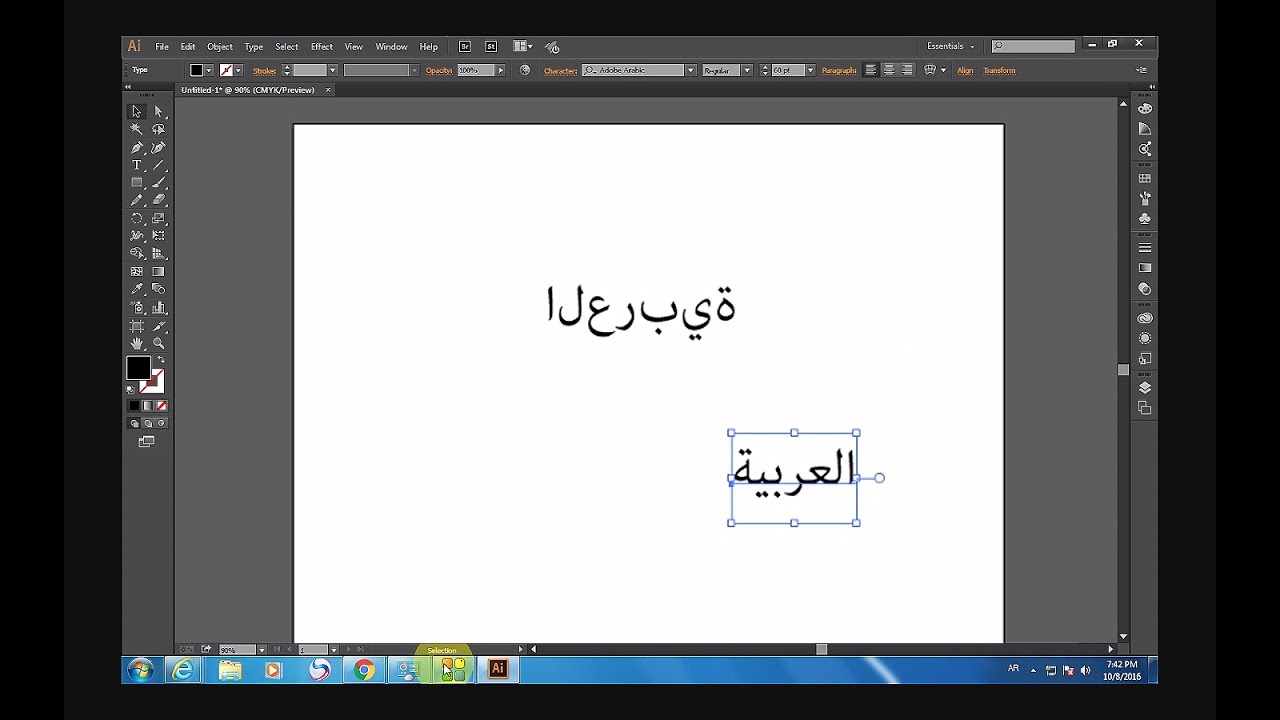Select the Line Segment tool
Viewport: 1280px width, 720px height.
pos(158,165)
